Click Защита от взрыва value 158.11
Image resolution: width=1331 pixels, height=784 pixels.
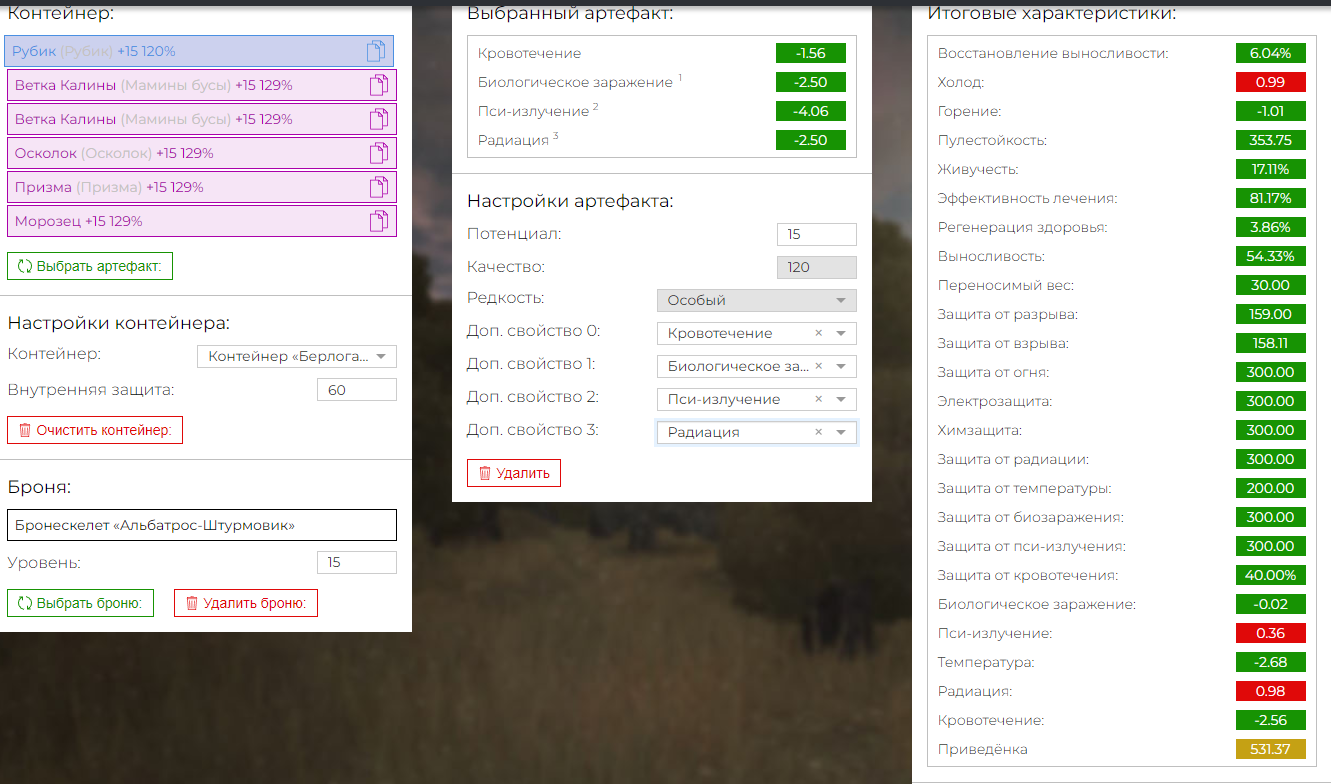(x=1271, y=343)
